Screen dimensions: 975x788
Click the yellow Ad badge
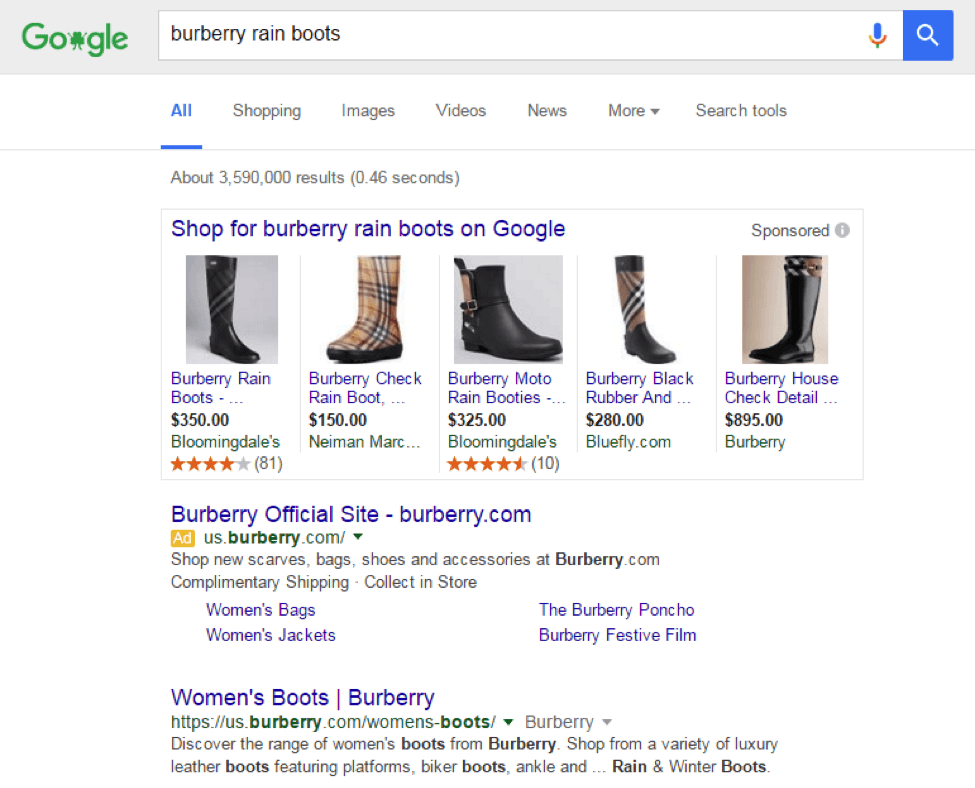182,537
